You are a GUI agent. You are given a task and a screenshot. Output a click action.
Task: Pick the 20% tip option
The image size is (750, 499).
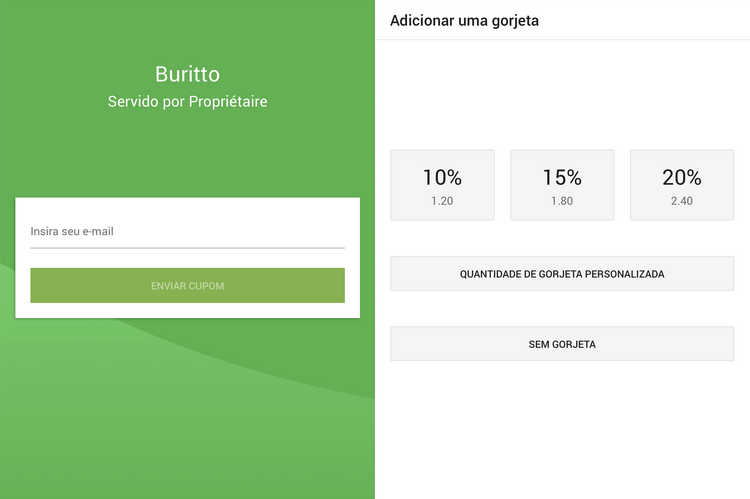[682, 185]
